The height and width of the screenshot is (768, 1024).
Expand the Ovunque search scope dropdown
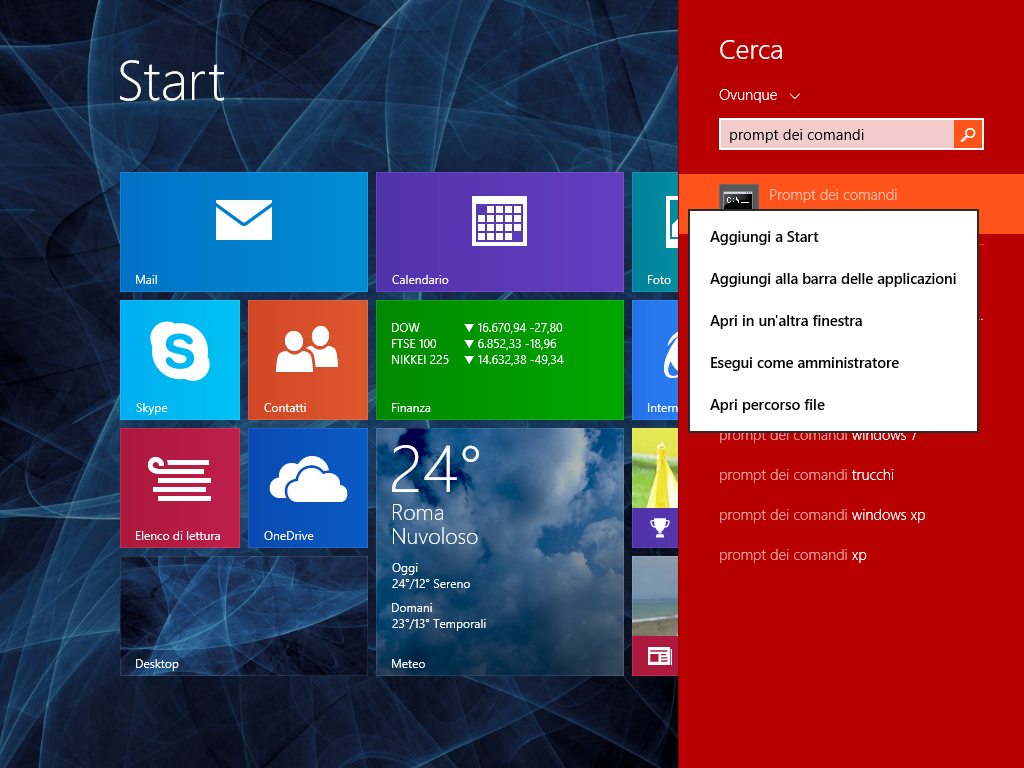759,96
